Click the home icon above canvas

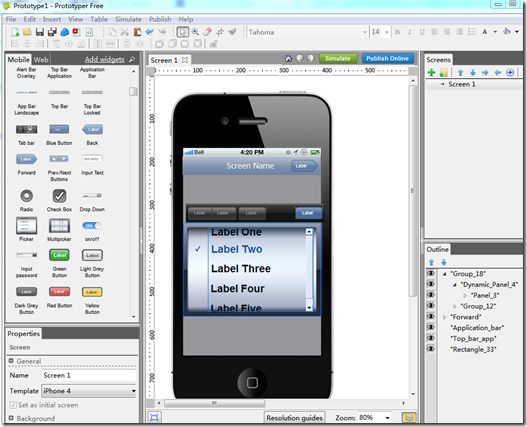288,59
